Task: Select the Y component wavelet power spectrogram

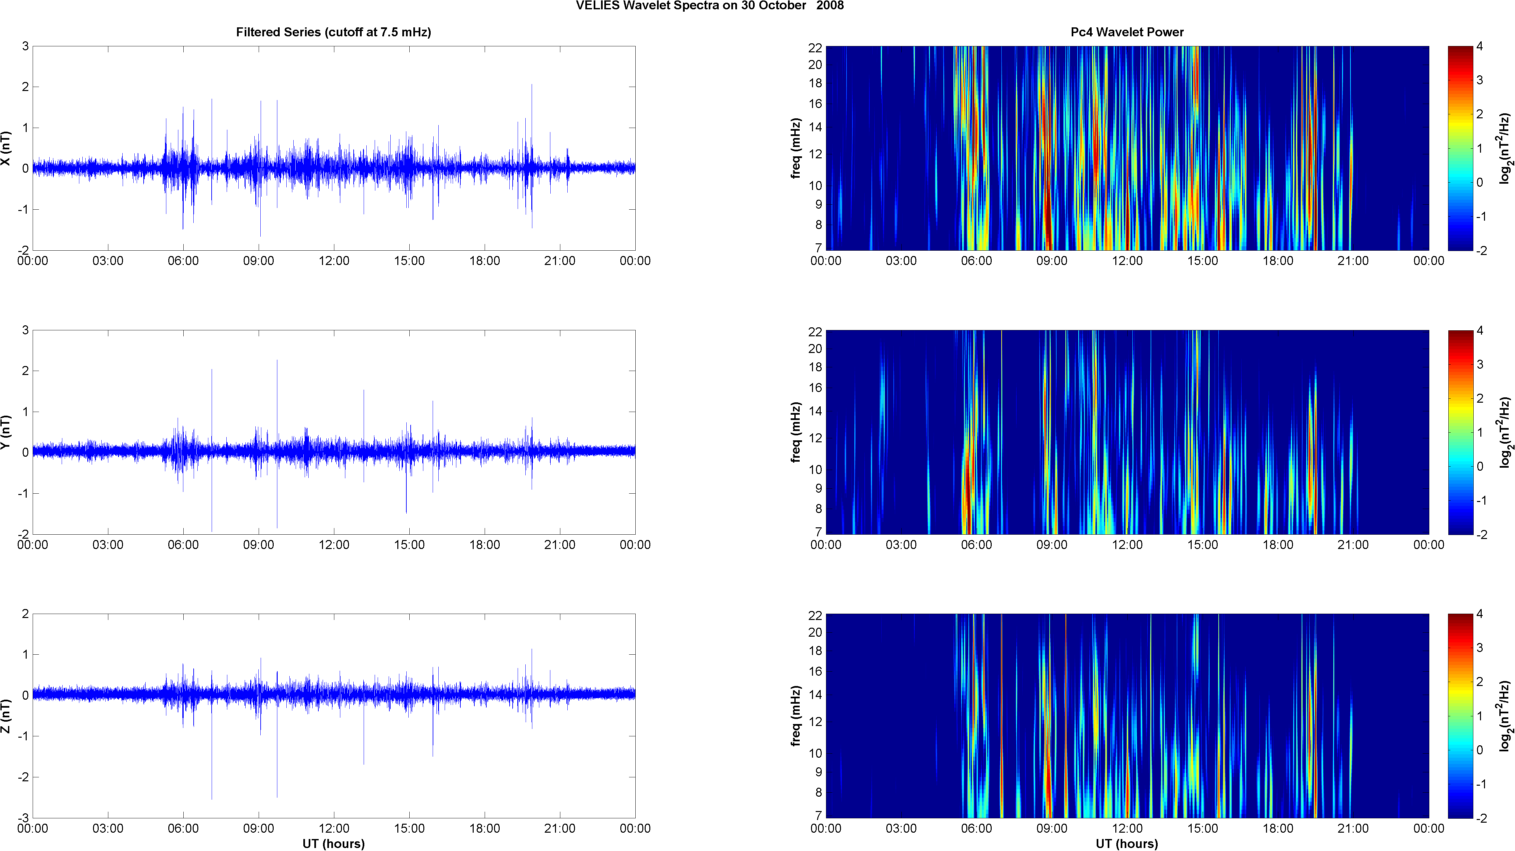Action: coord(1127,432)
